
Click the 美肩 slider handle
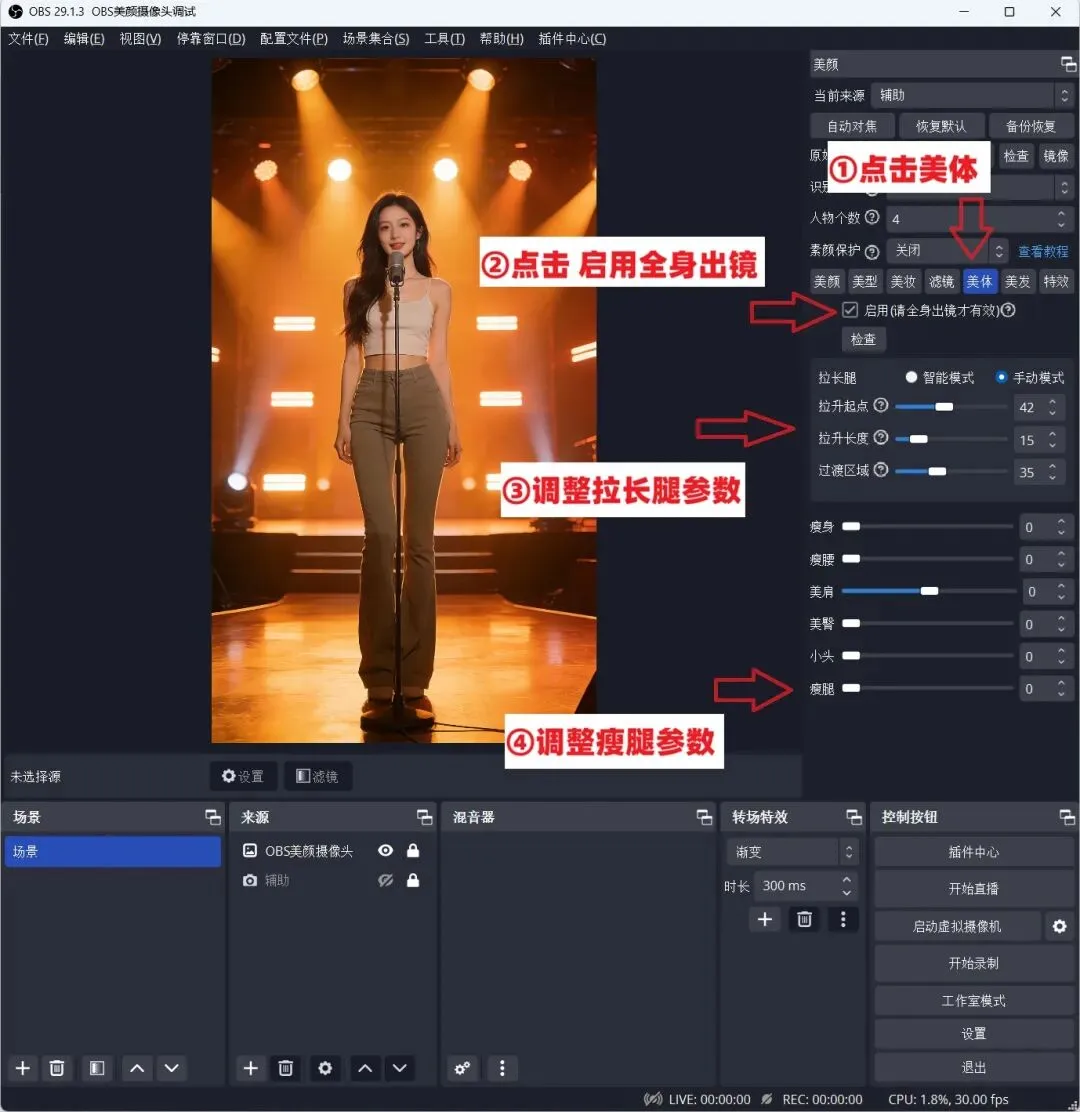point(929,591)
